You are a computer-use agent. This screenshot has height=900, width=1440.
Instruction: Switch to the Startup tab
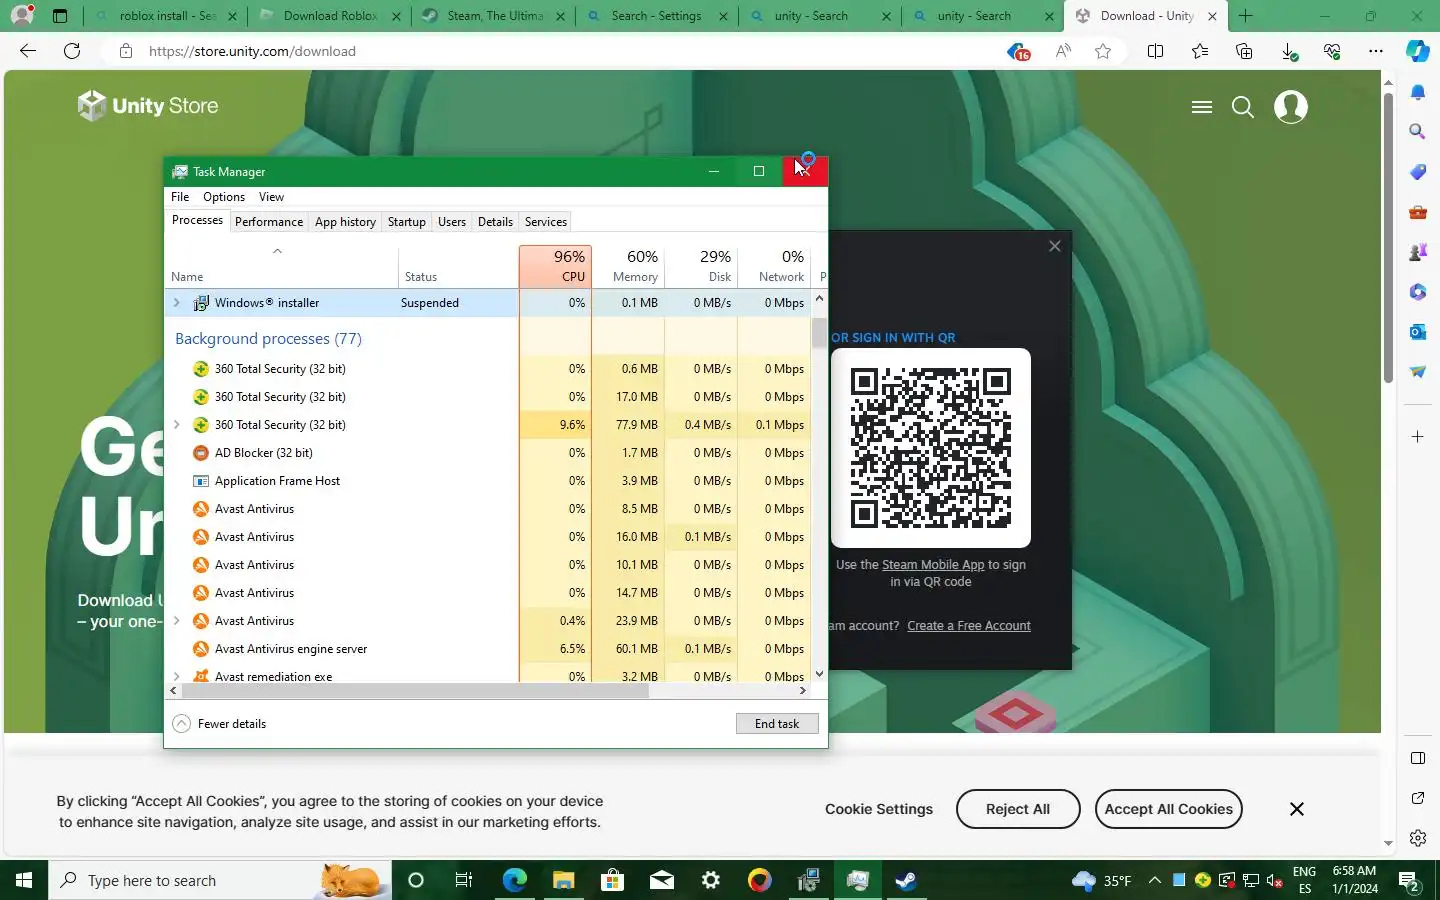coord(407,222)
